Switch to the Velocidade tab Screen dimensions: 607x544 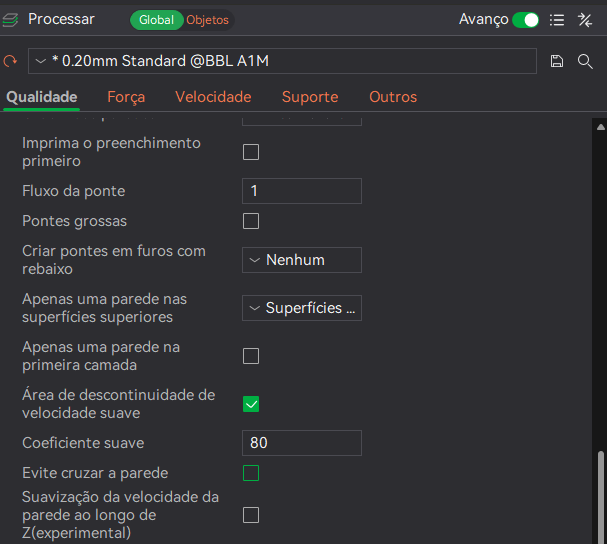coord(213,97)
